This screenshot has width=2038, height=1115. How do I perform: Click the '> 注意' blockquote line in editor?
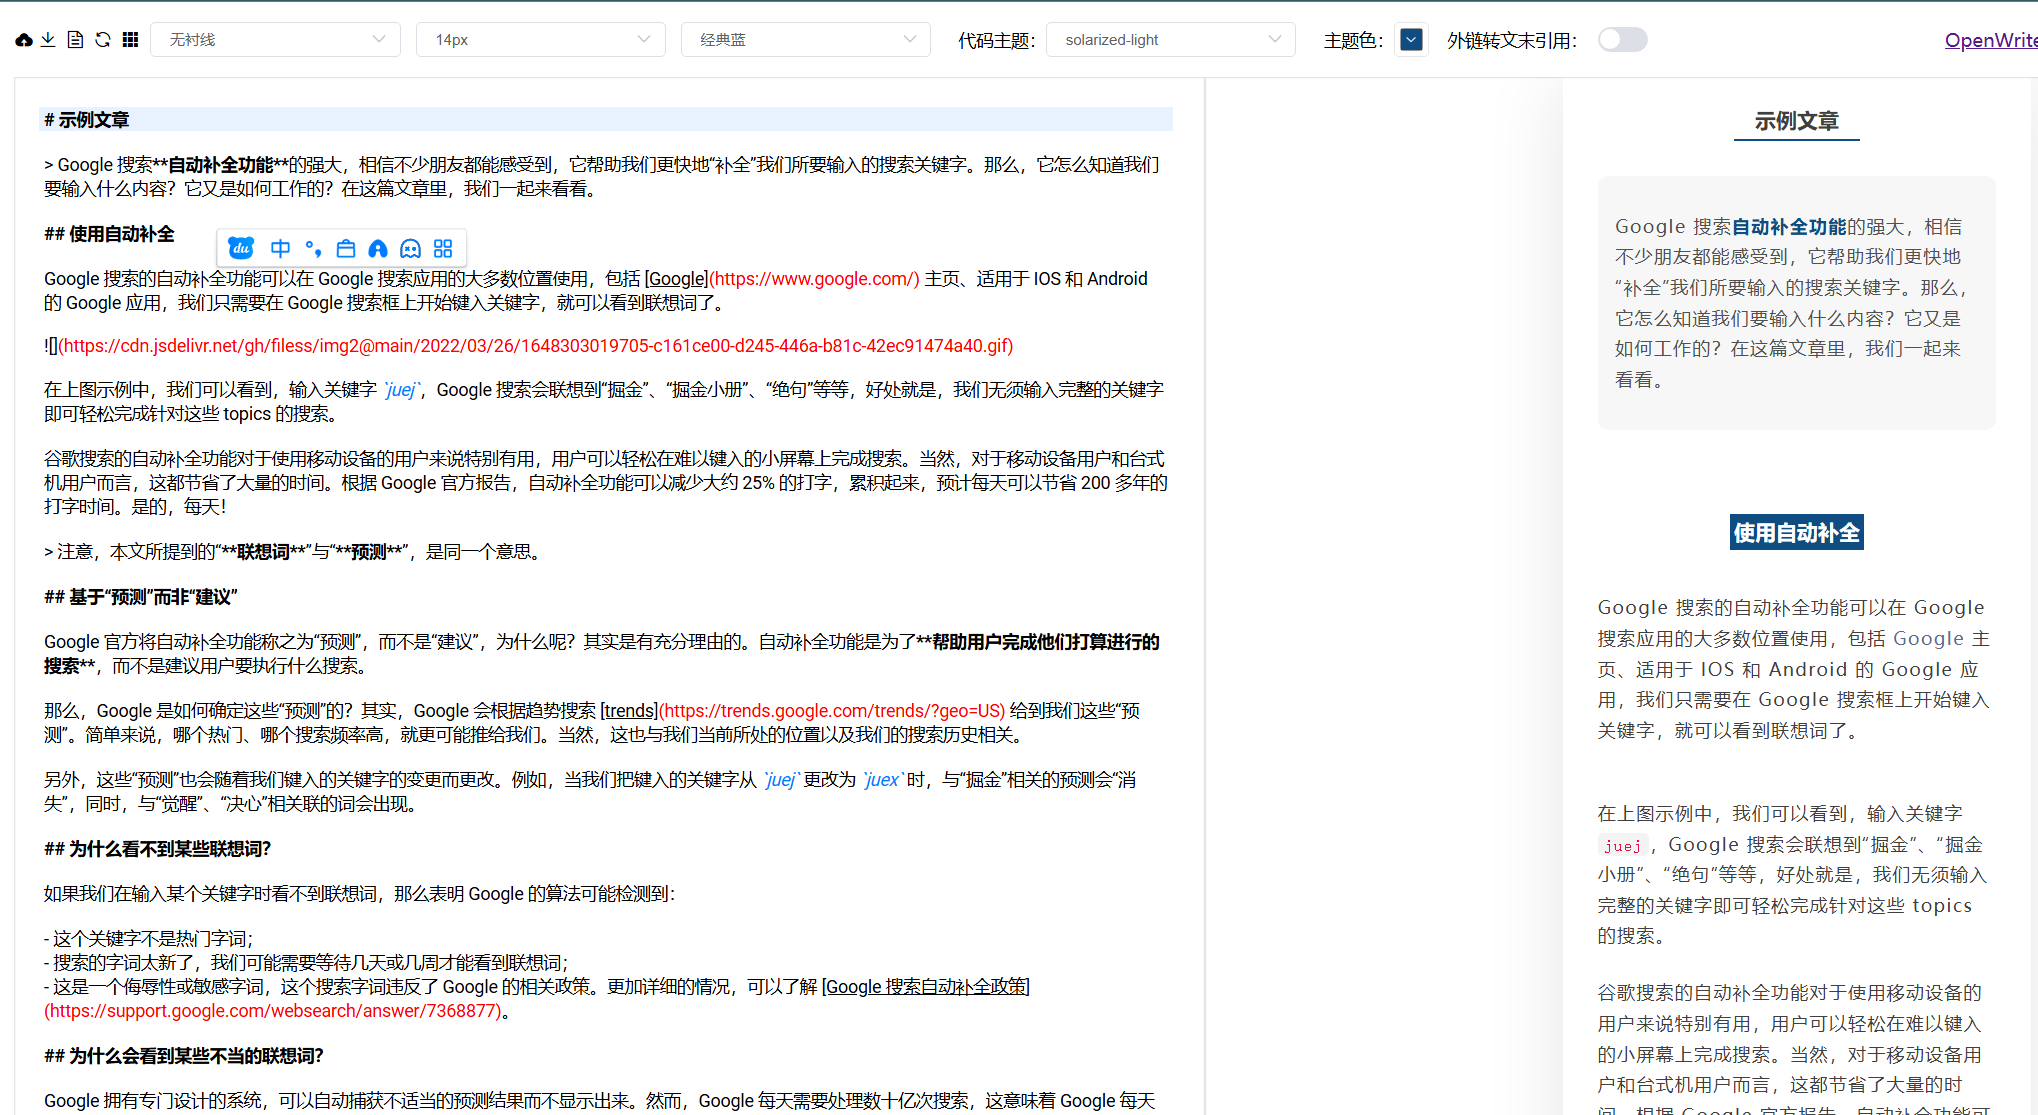[293, 552]
